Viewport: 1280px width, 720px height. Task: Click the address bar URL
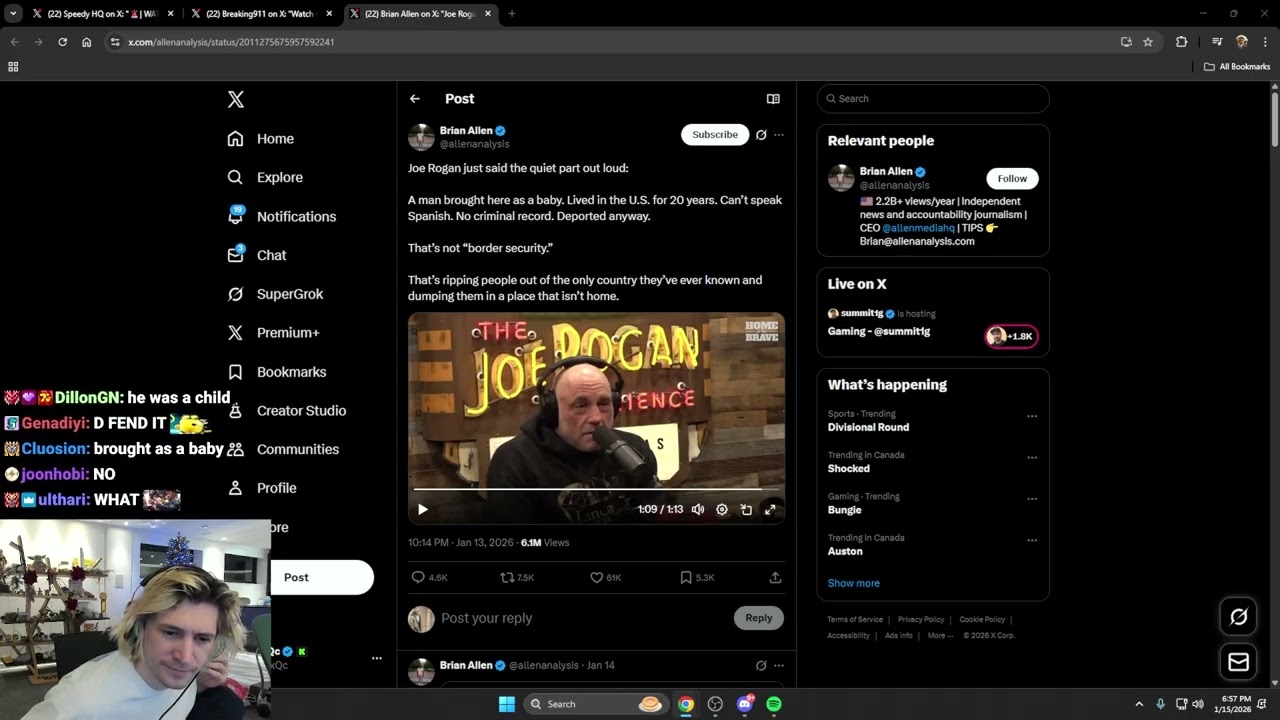tap(231, 42)
